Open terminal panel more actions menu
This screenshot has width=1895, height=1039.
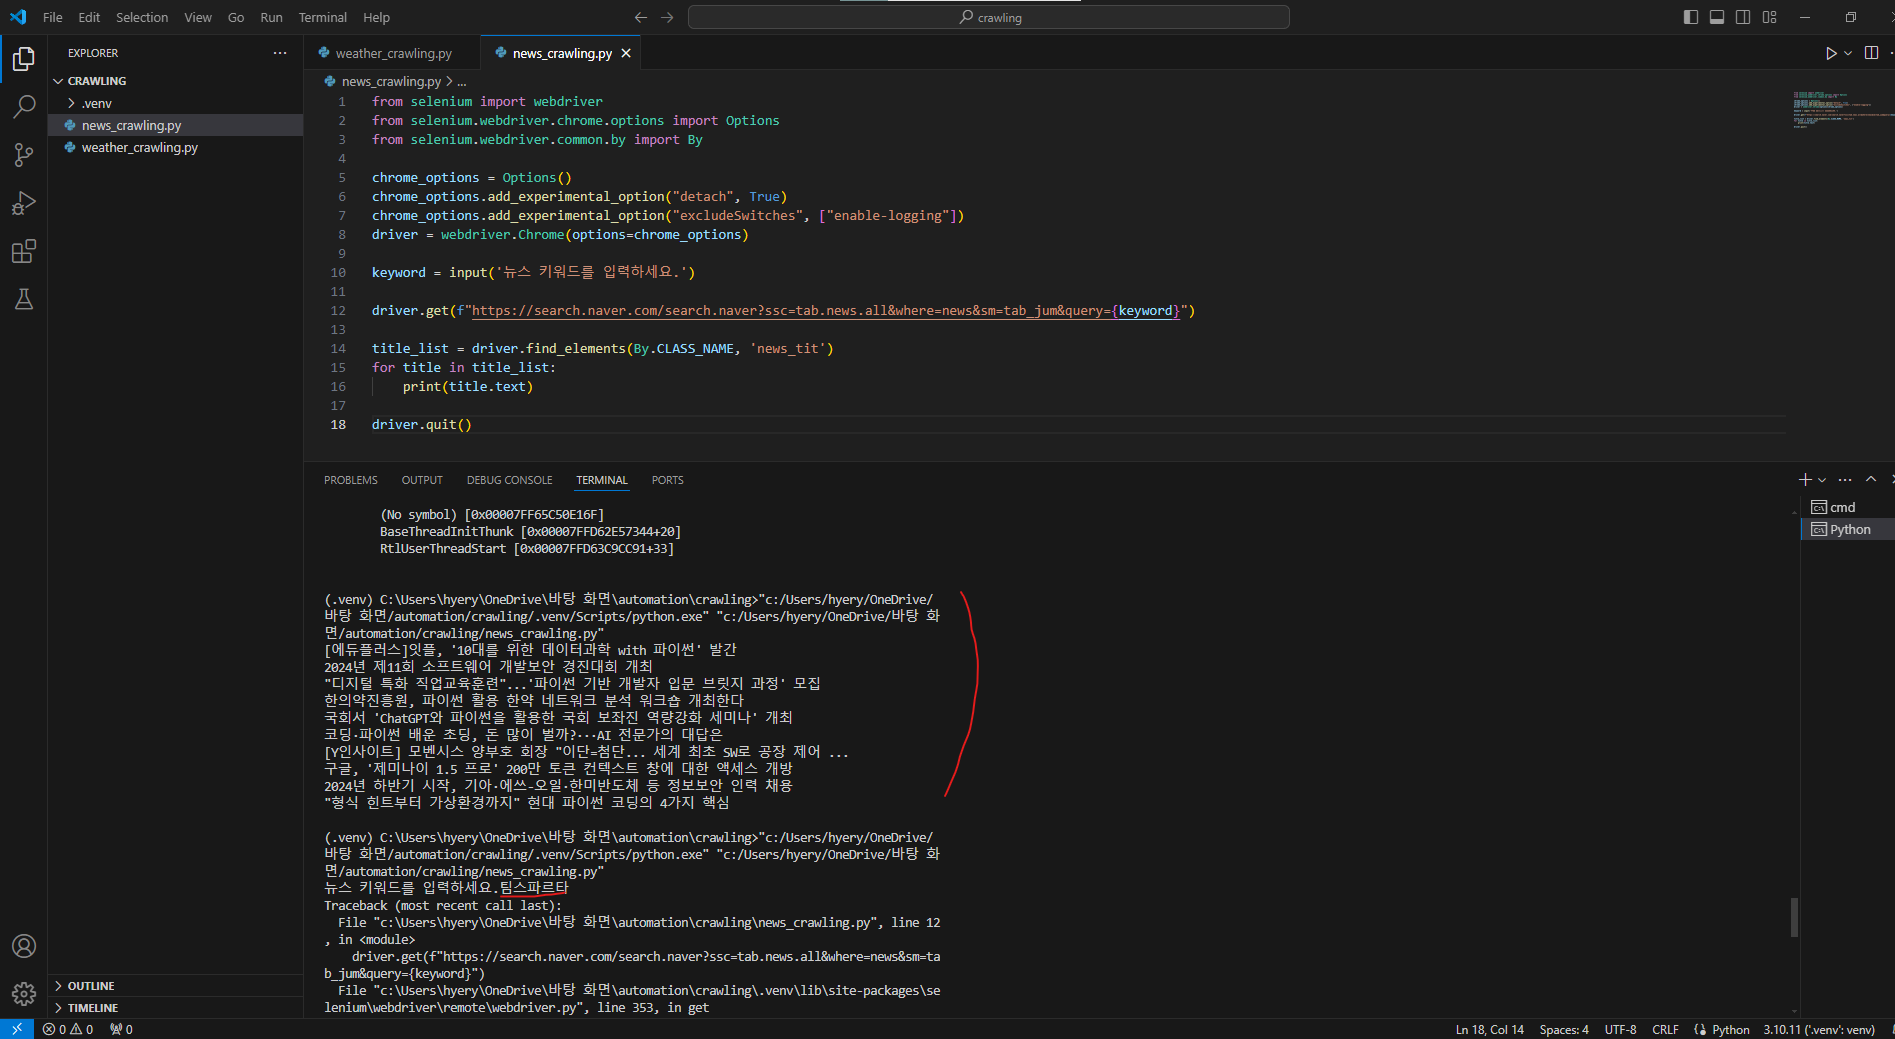point(1845,480)
